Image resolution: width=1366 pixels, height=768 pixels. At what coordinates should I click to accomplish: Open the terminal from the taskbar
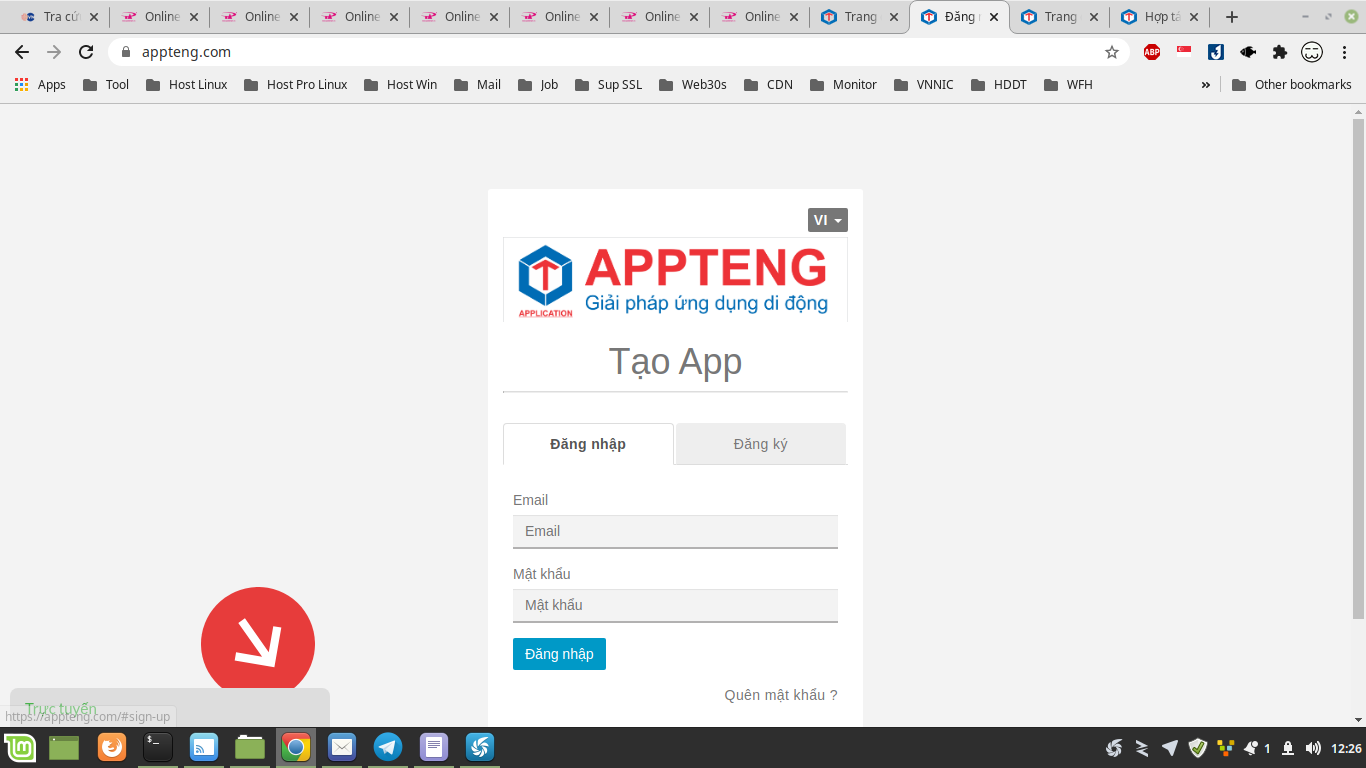(x=158, y=747)
